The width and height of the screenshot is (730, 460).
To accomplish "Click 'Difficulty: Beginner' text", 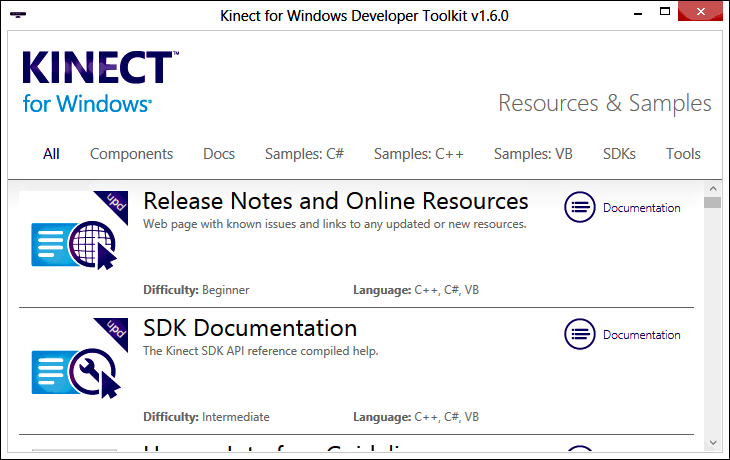I will click(x=196, y=290).
